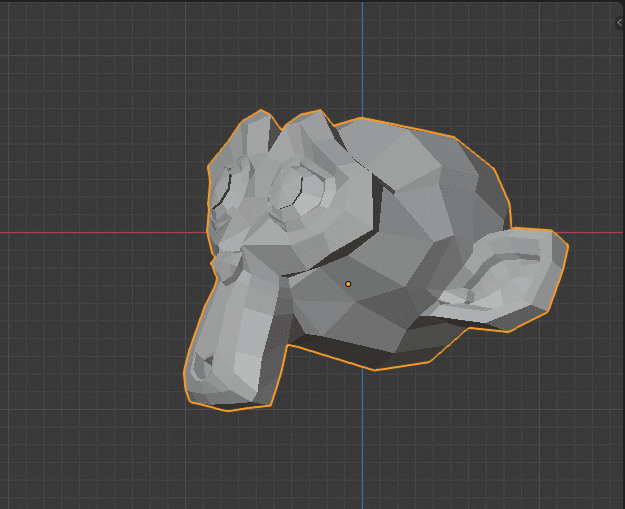Click the viewport axis intersection behind the head
This screenshot has height=509, width=625.
pos(362,232)
